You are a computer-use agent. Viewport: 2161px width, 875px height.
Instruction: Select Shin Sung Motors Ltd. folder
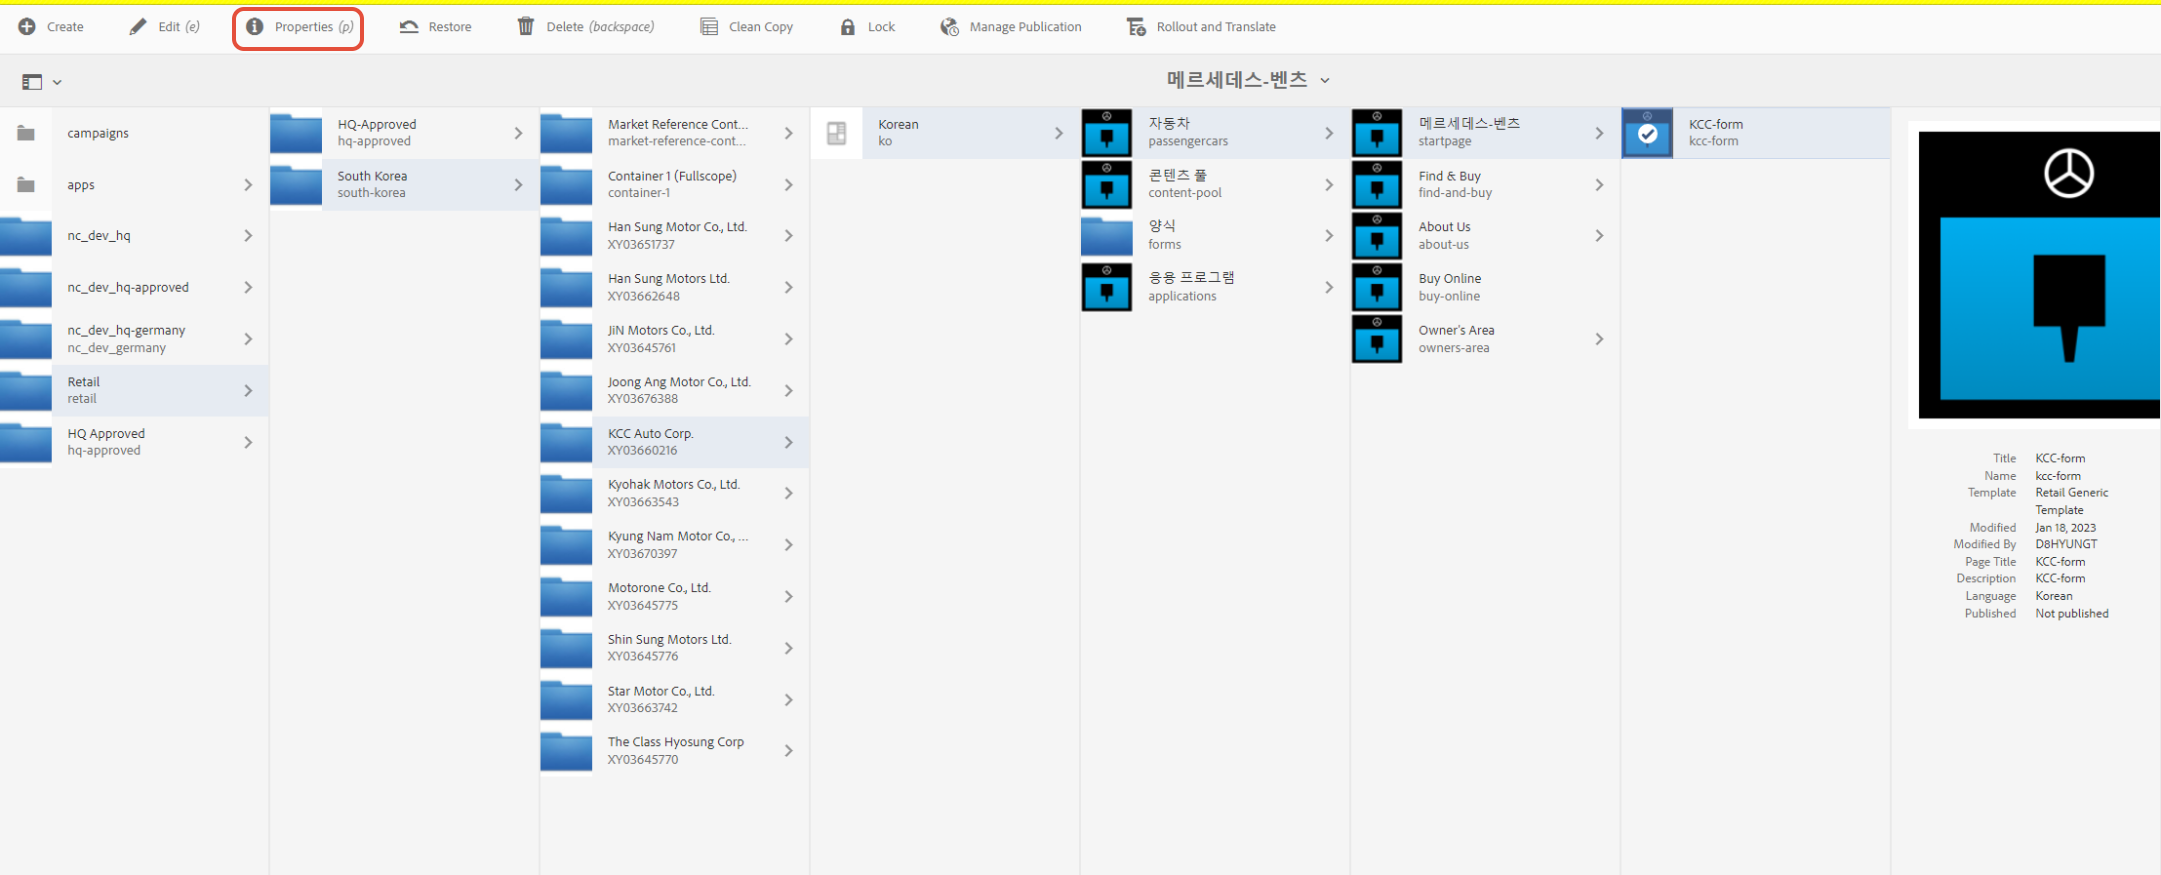pyautogui.click(x=674, y=648)
